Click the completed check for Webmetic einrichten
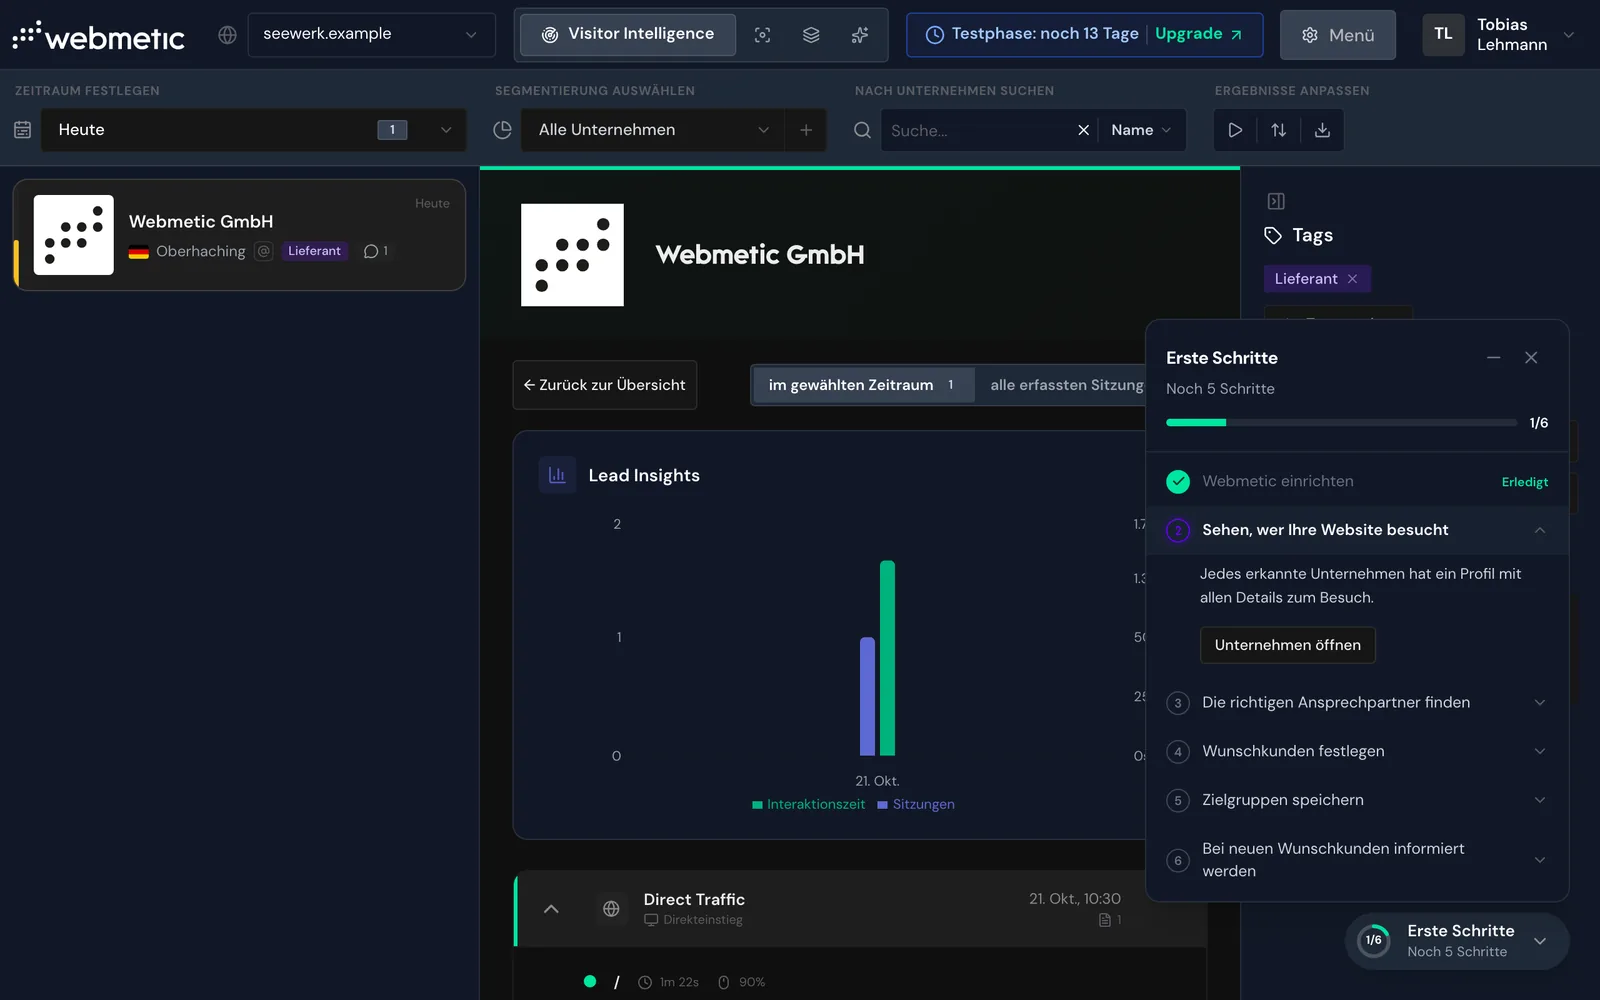This screenshot has height=1000, width=1600. tap(1178, 481)
